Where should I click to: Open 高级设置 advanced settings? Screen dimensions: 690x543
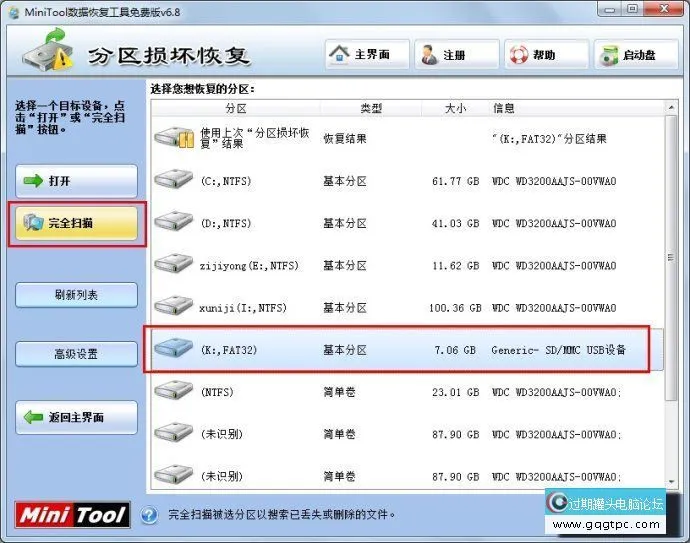pyautogui.click(x=77, y=354)
